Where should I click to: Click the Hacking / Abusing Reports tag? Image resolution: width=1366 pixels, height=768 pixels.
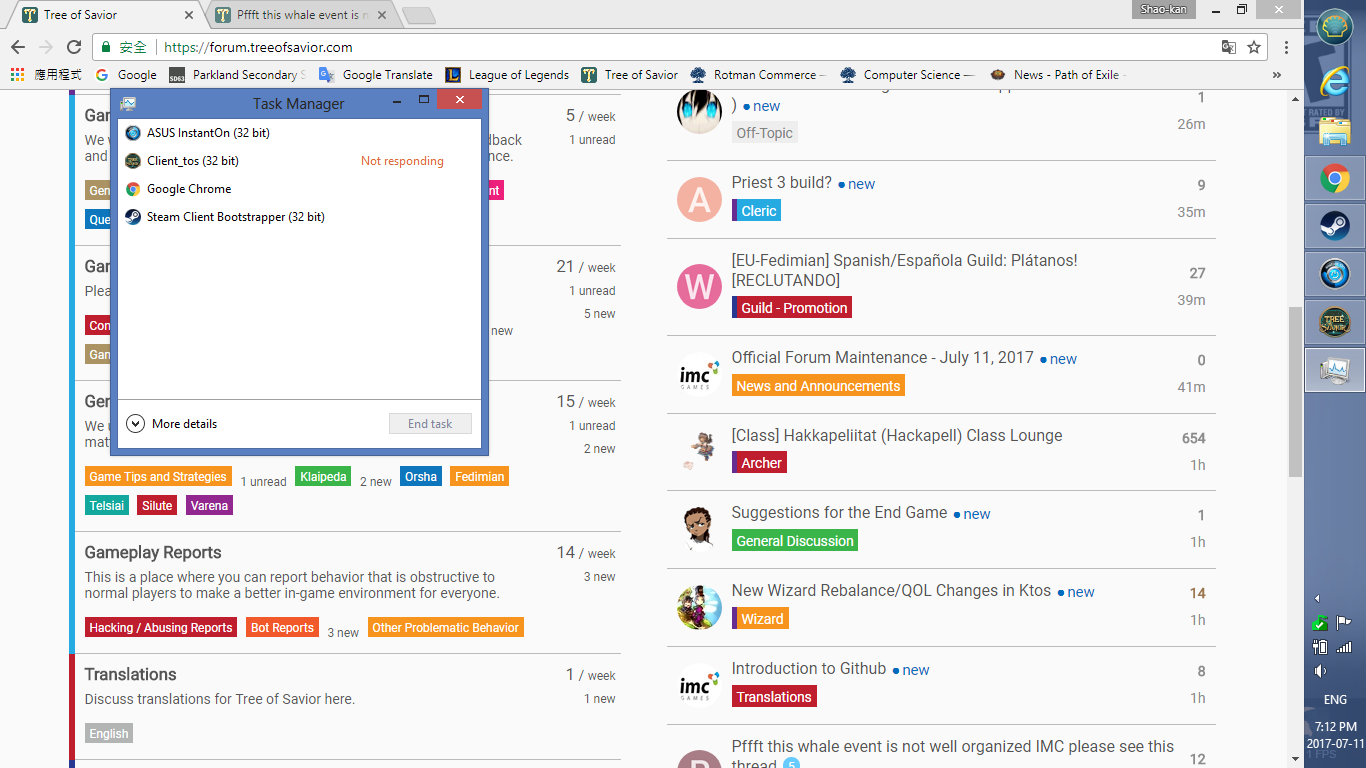pyautogui.click(x=161, y=628)
